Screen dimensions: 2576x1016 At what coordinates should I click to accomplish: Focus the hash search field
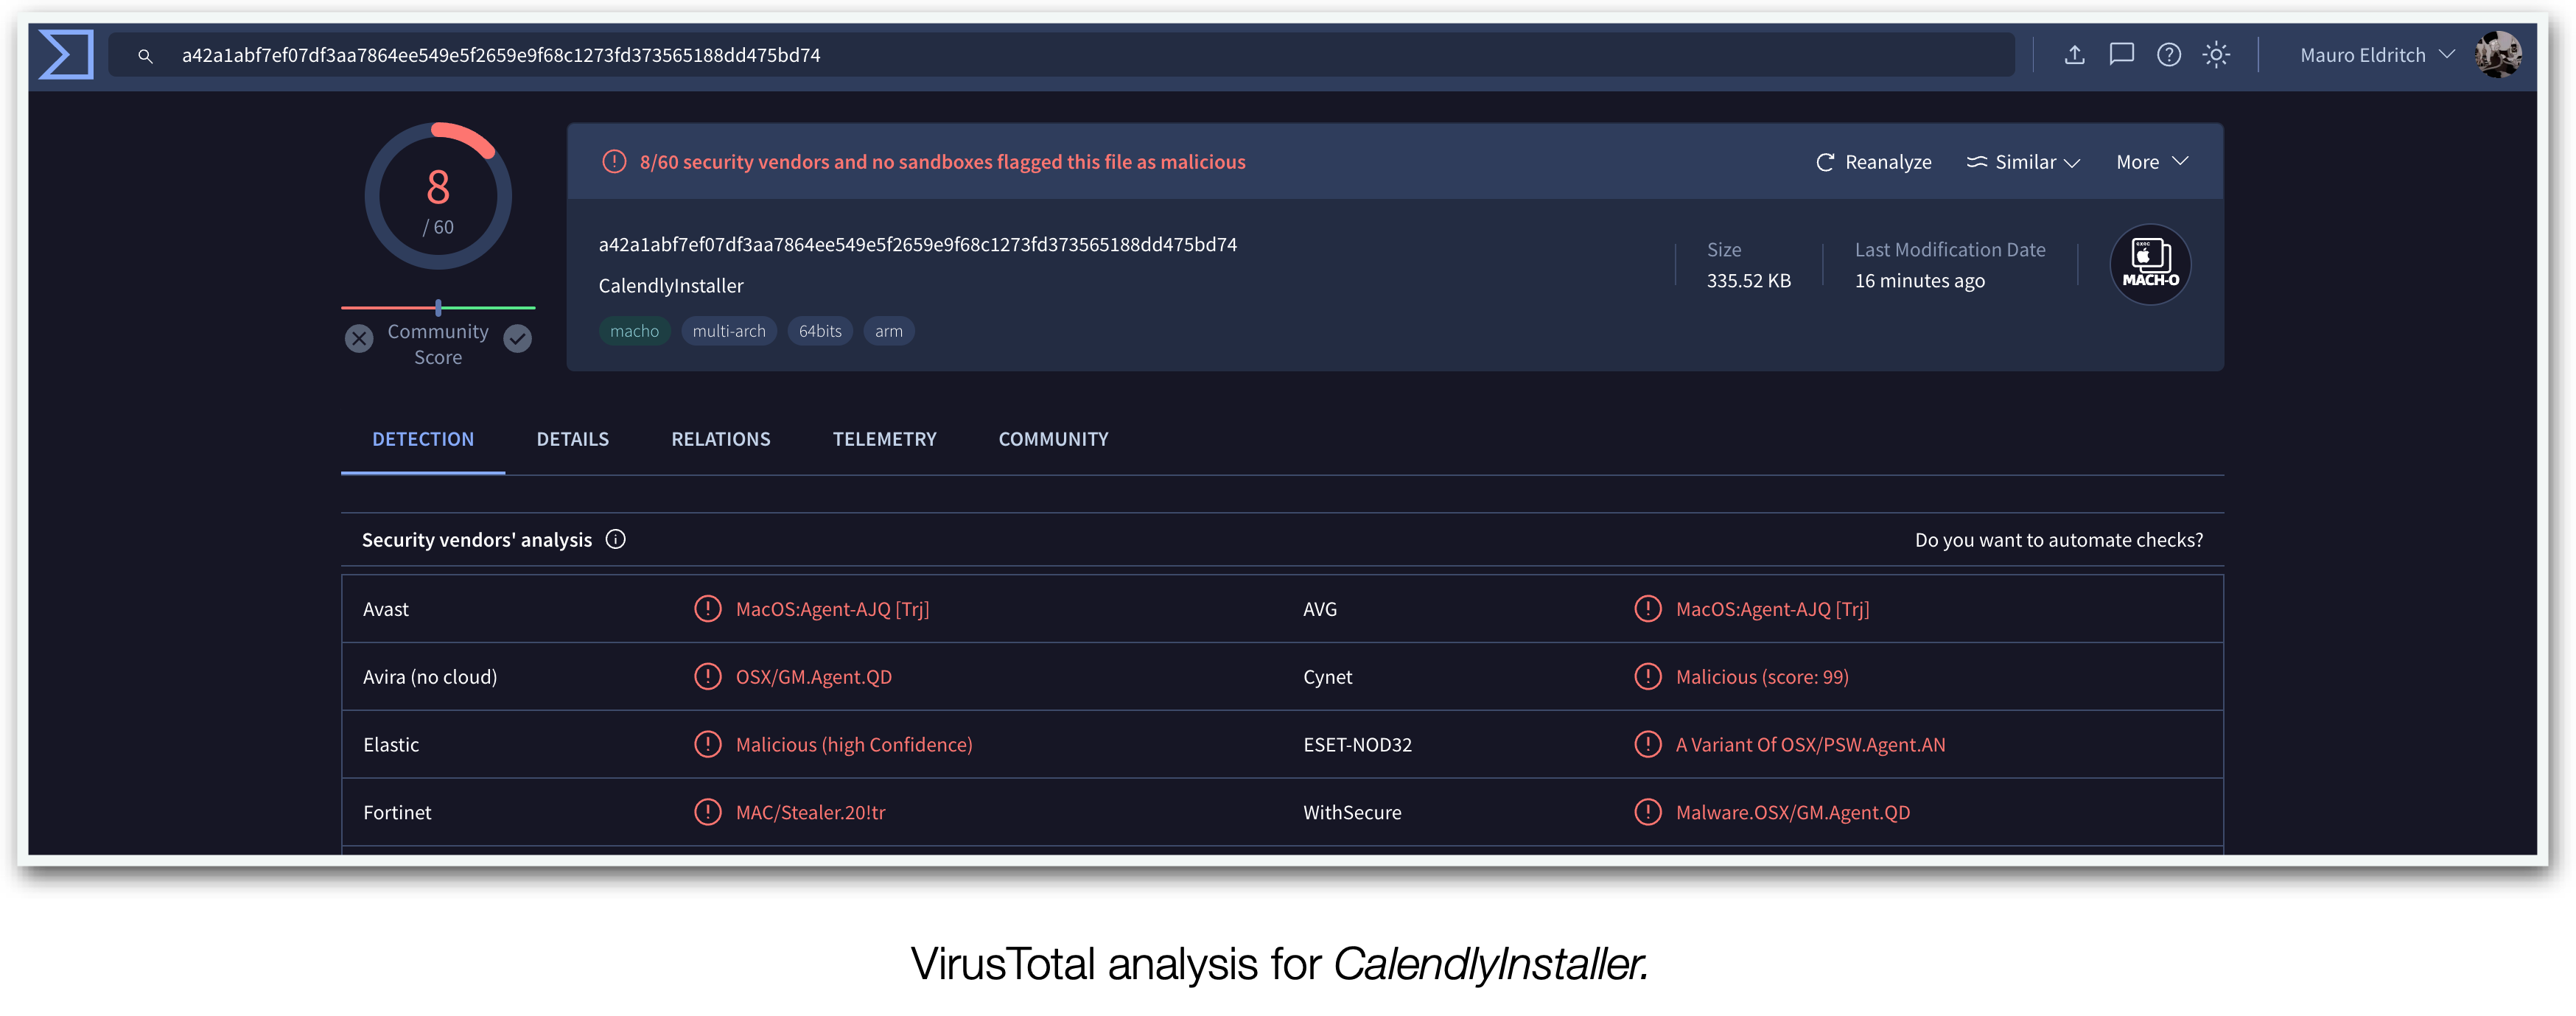(1061, 55)
